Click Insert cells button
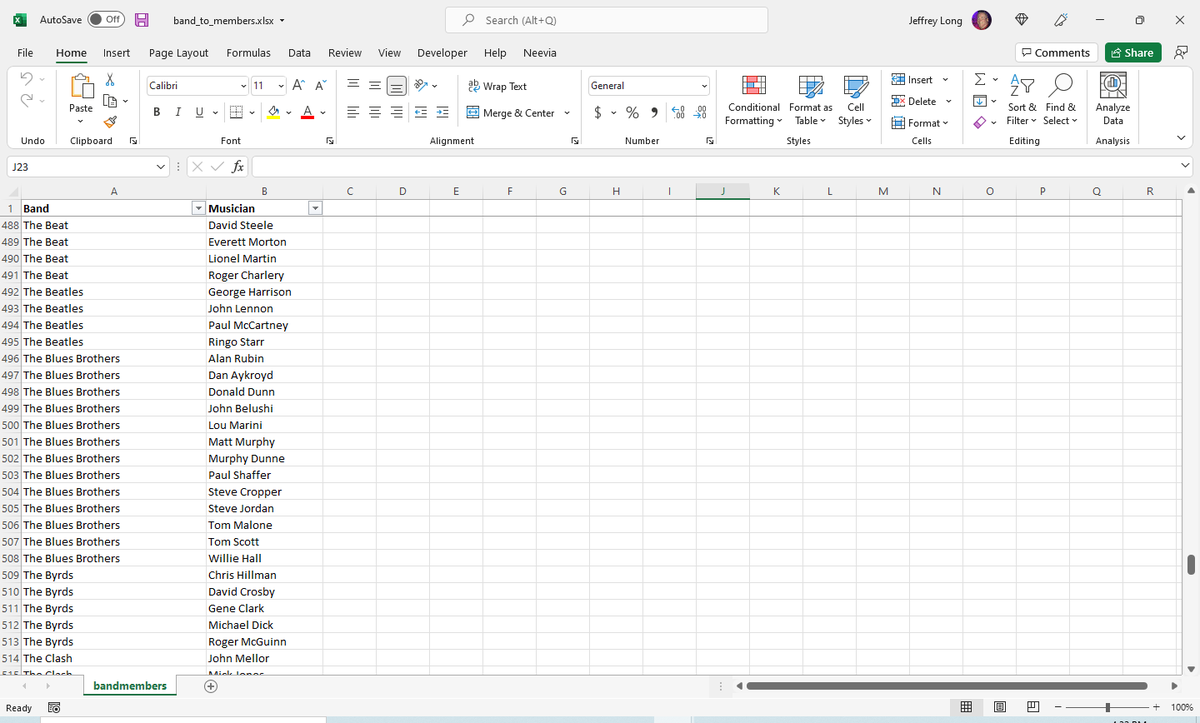This screenshot has height=723, width=1200. 912,80
